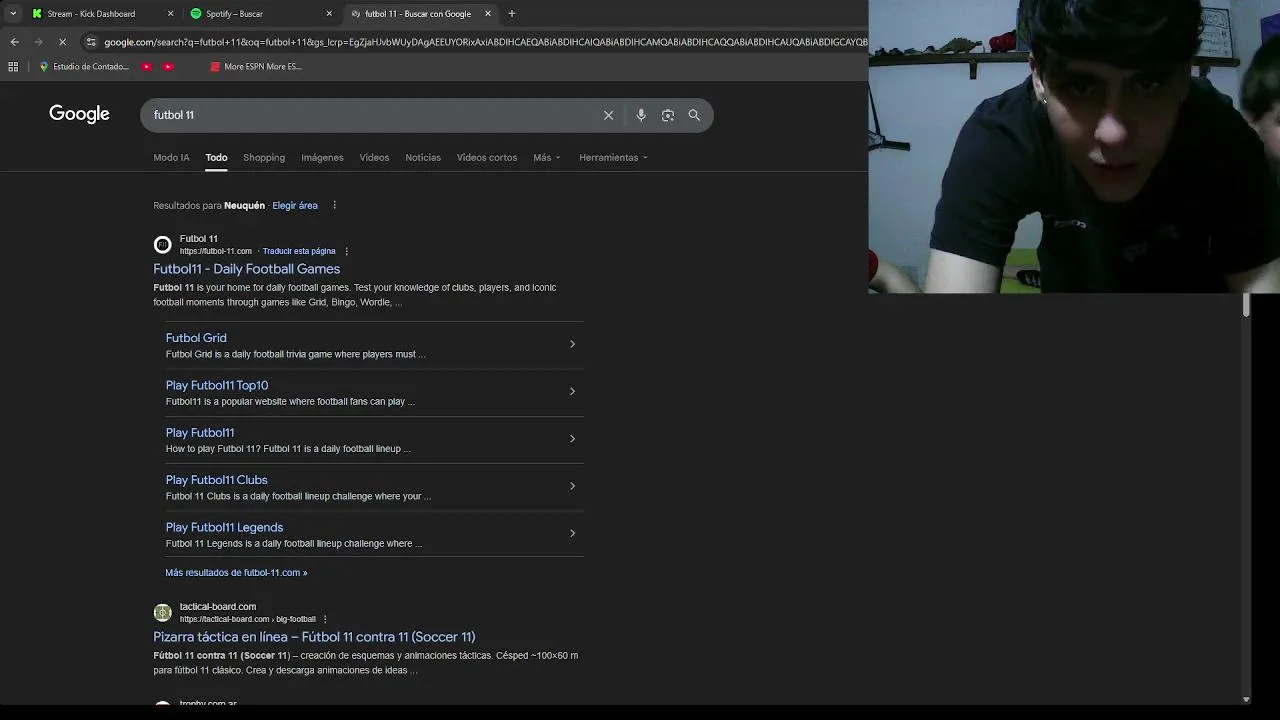This screenshot has width=1280, height=720.
Task: Click the webcam overlay video
Action: (x=1074, y=146)
